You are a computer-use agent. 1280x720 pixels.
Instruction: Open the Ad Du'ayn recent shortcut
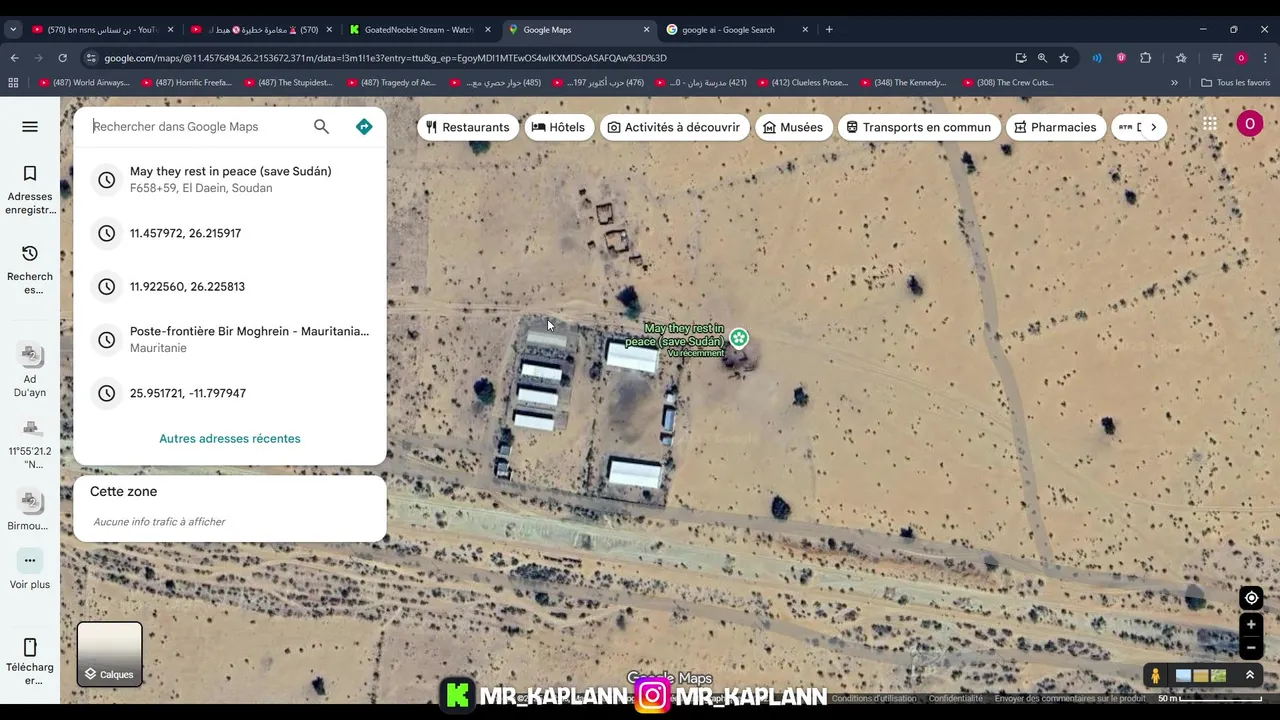pyautogui.click(x=30, y=369)
